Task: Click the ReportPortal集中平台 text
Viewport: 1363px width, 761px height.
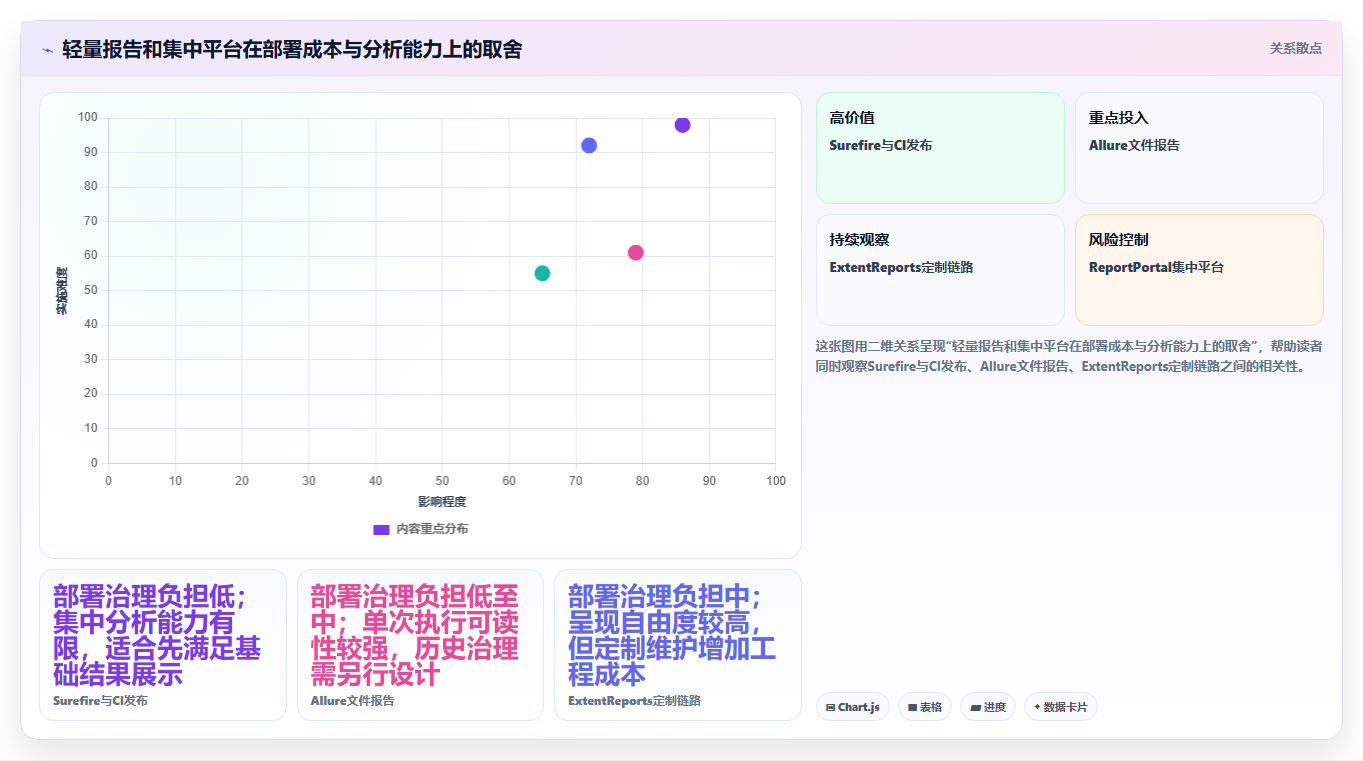Action: pyautogui.click(x=1156, y=267)
